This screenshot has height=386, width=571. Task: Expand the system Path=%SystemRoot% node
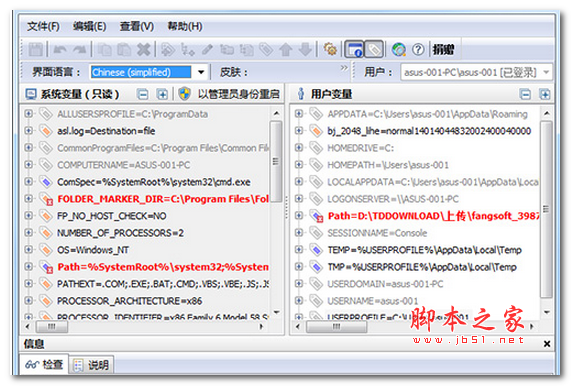point(28,267)
